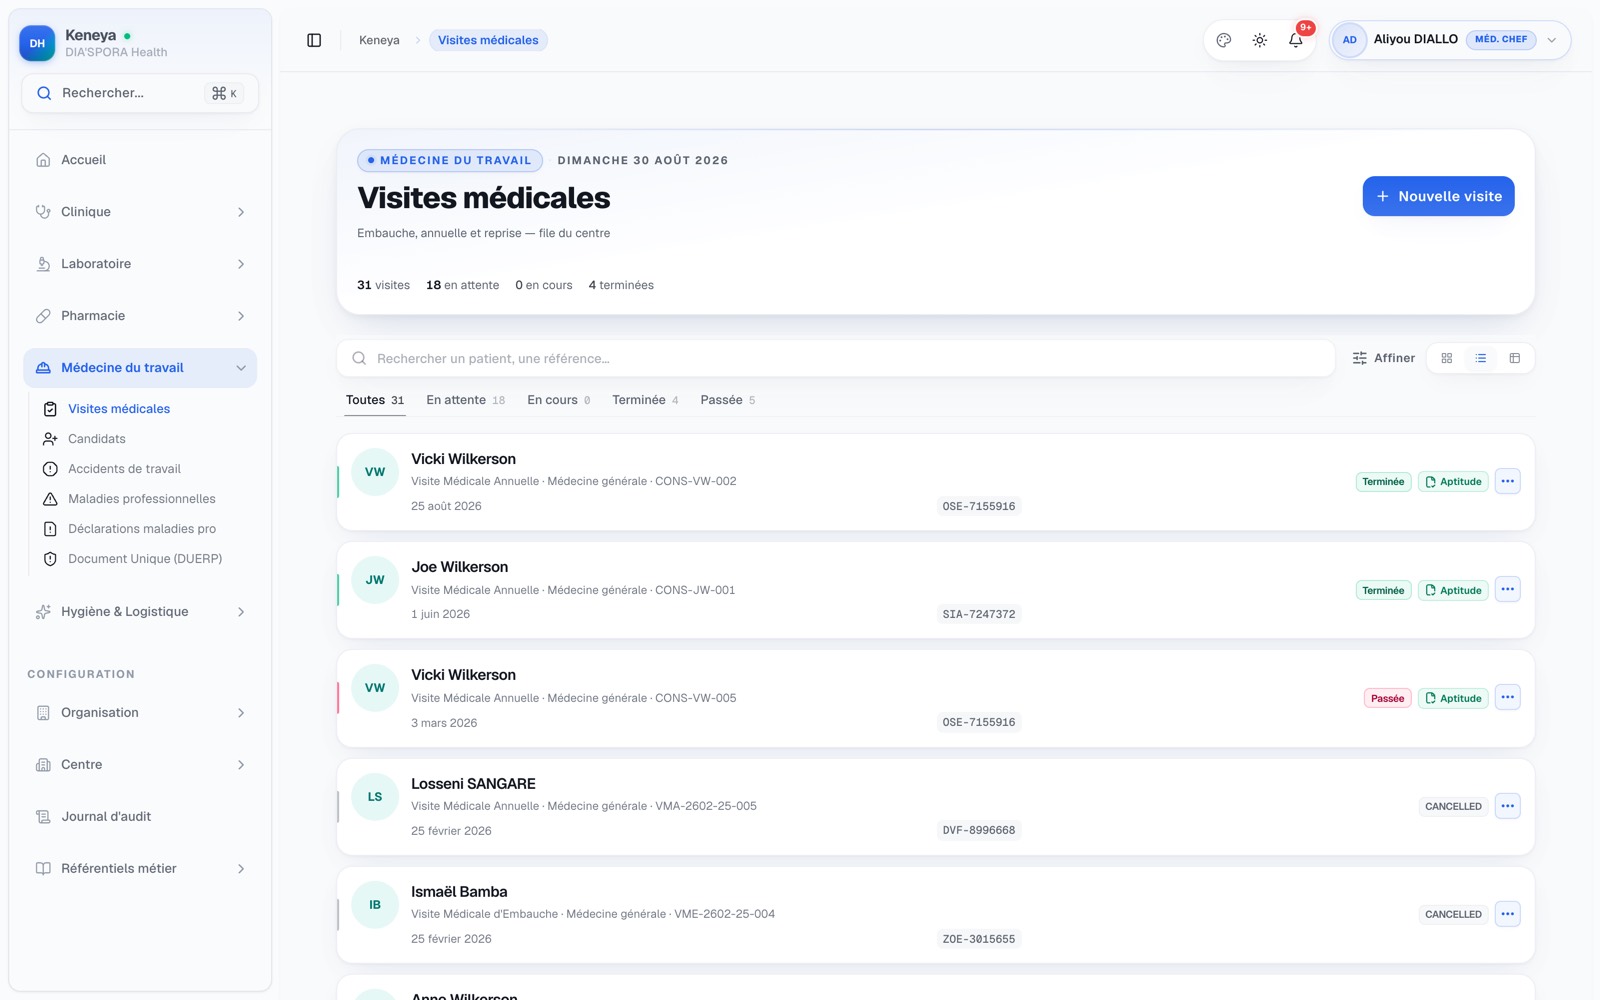This screenshot has width=1600, height=1000.
Task: Expand the Laboratoire menu
Action: click(140, 264)
